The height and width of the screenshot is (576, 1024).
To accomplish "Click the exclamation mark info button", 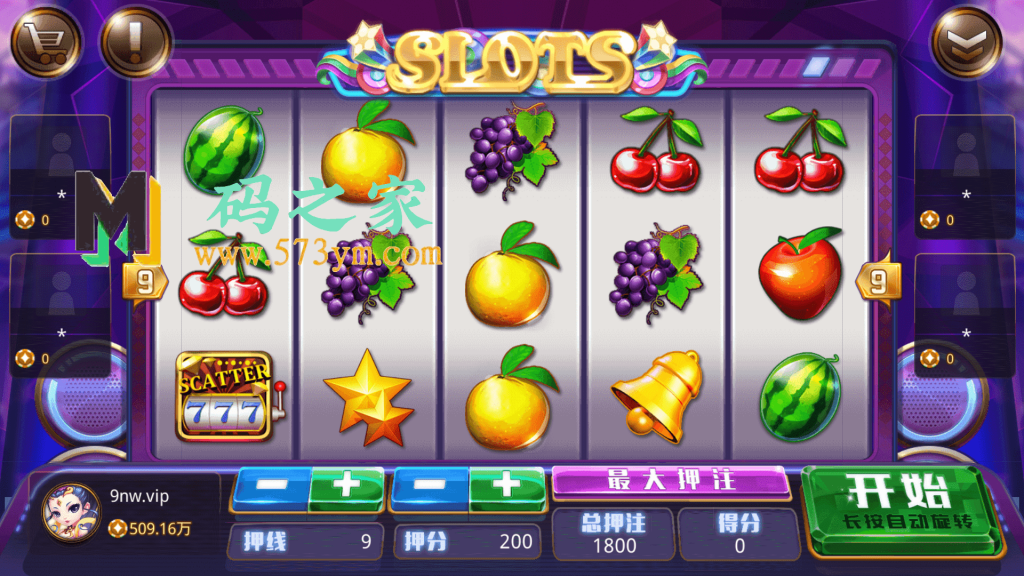I will pos(136,42).
